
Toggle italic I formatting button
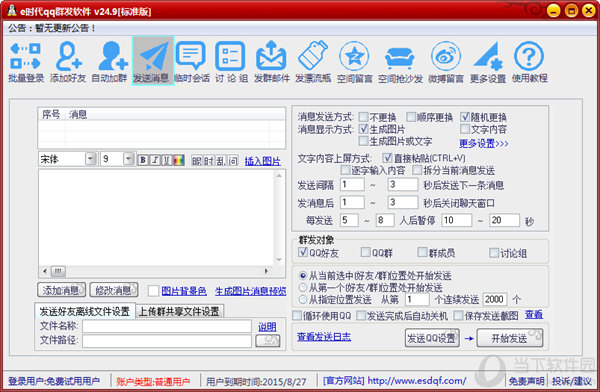coord(155,160)
